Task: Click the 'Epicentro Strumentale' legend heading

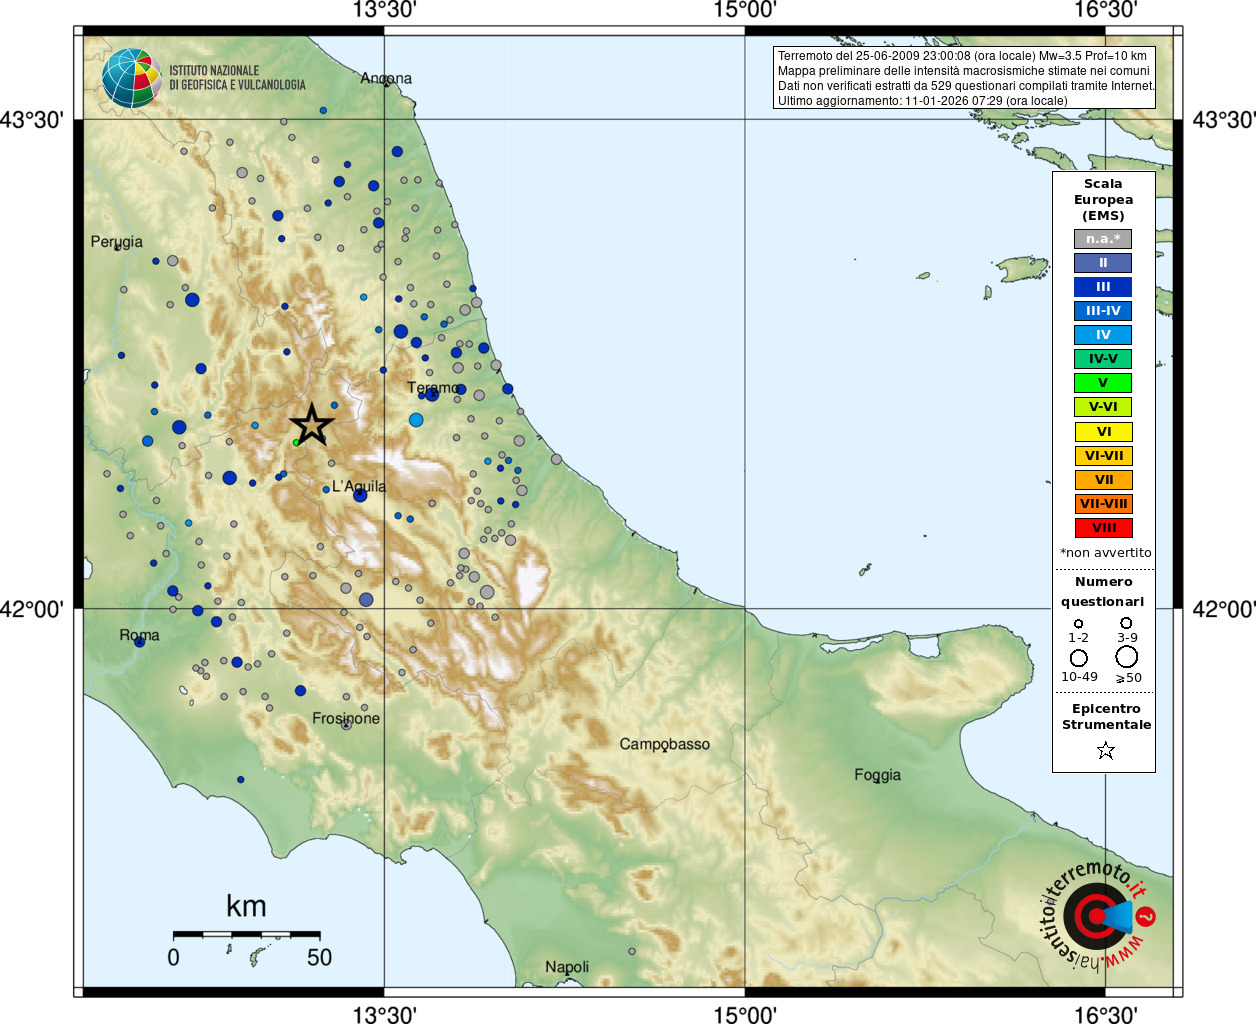Action: coord(1106,716)
